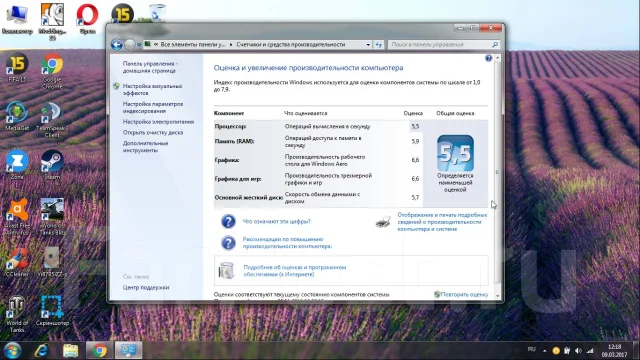Expand the breadcrumb chevron before Все элементы

156,44
